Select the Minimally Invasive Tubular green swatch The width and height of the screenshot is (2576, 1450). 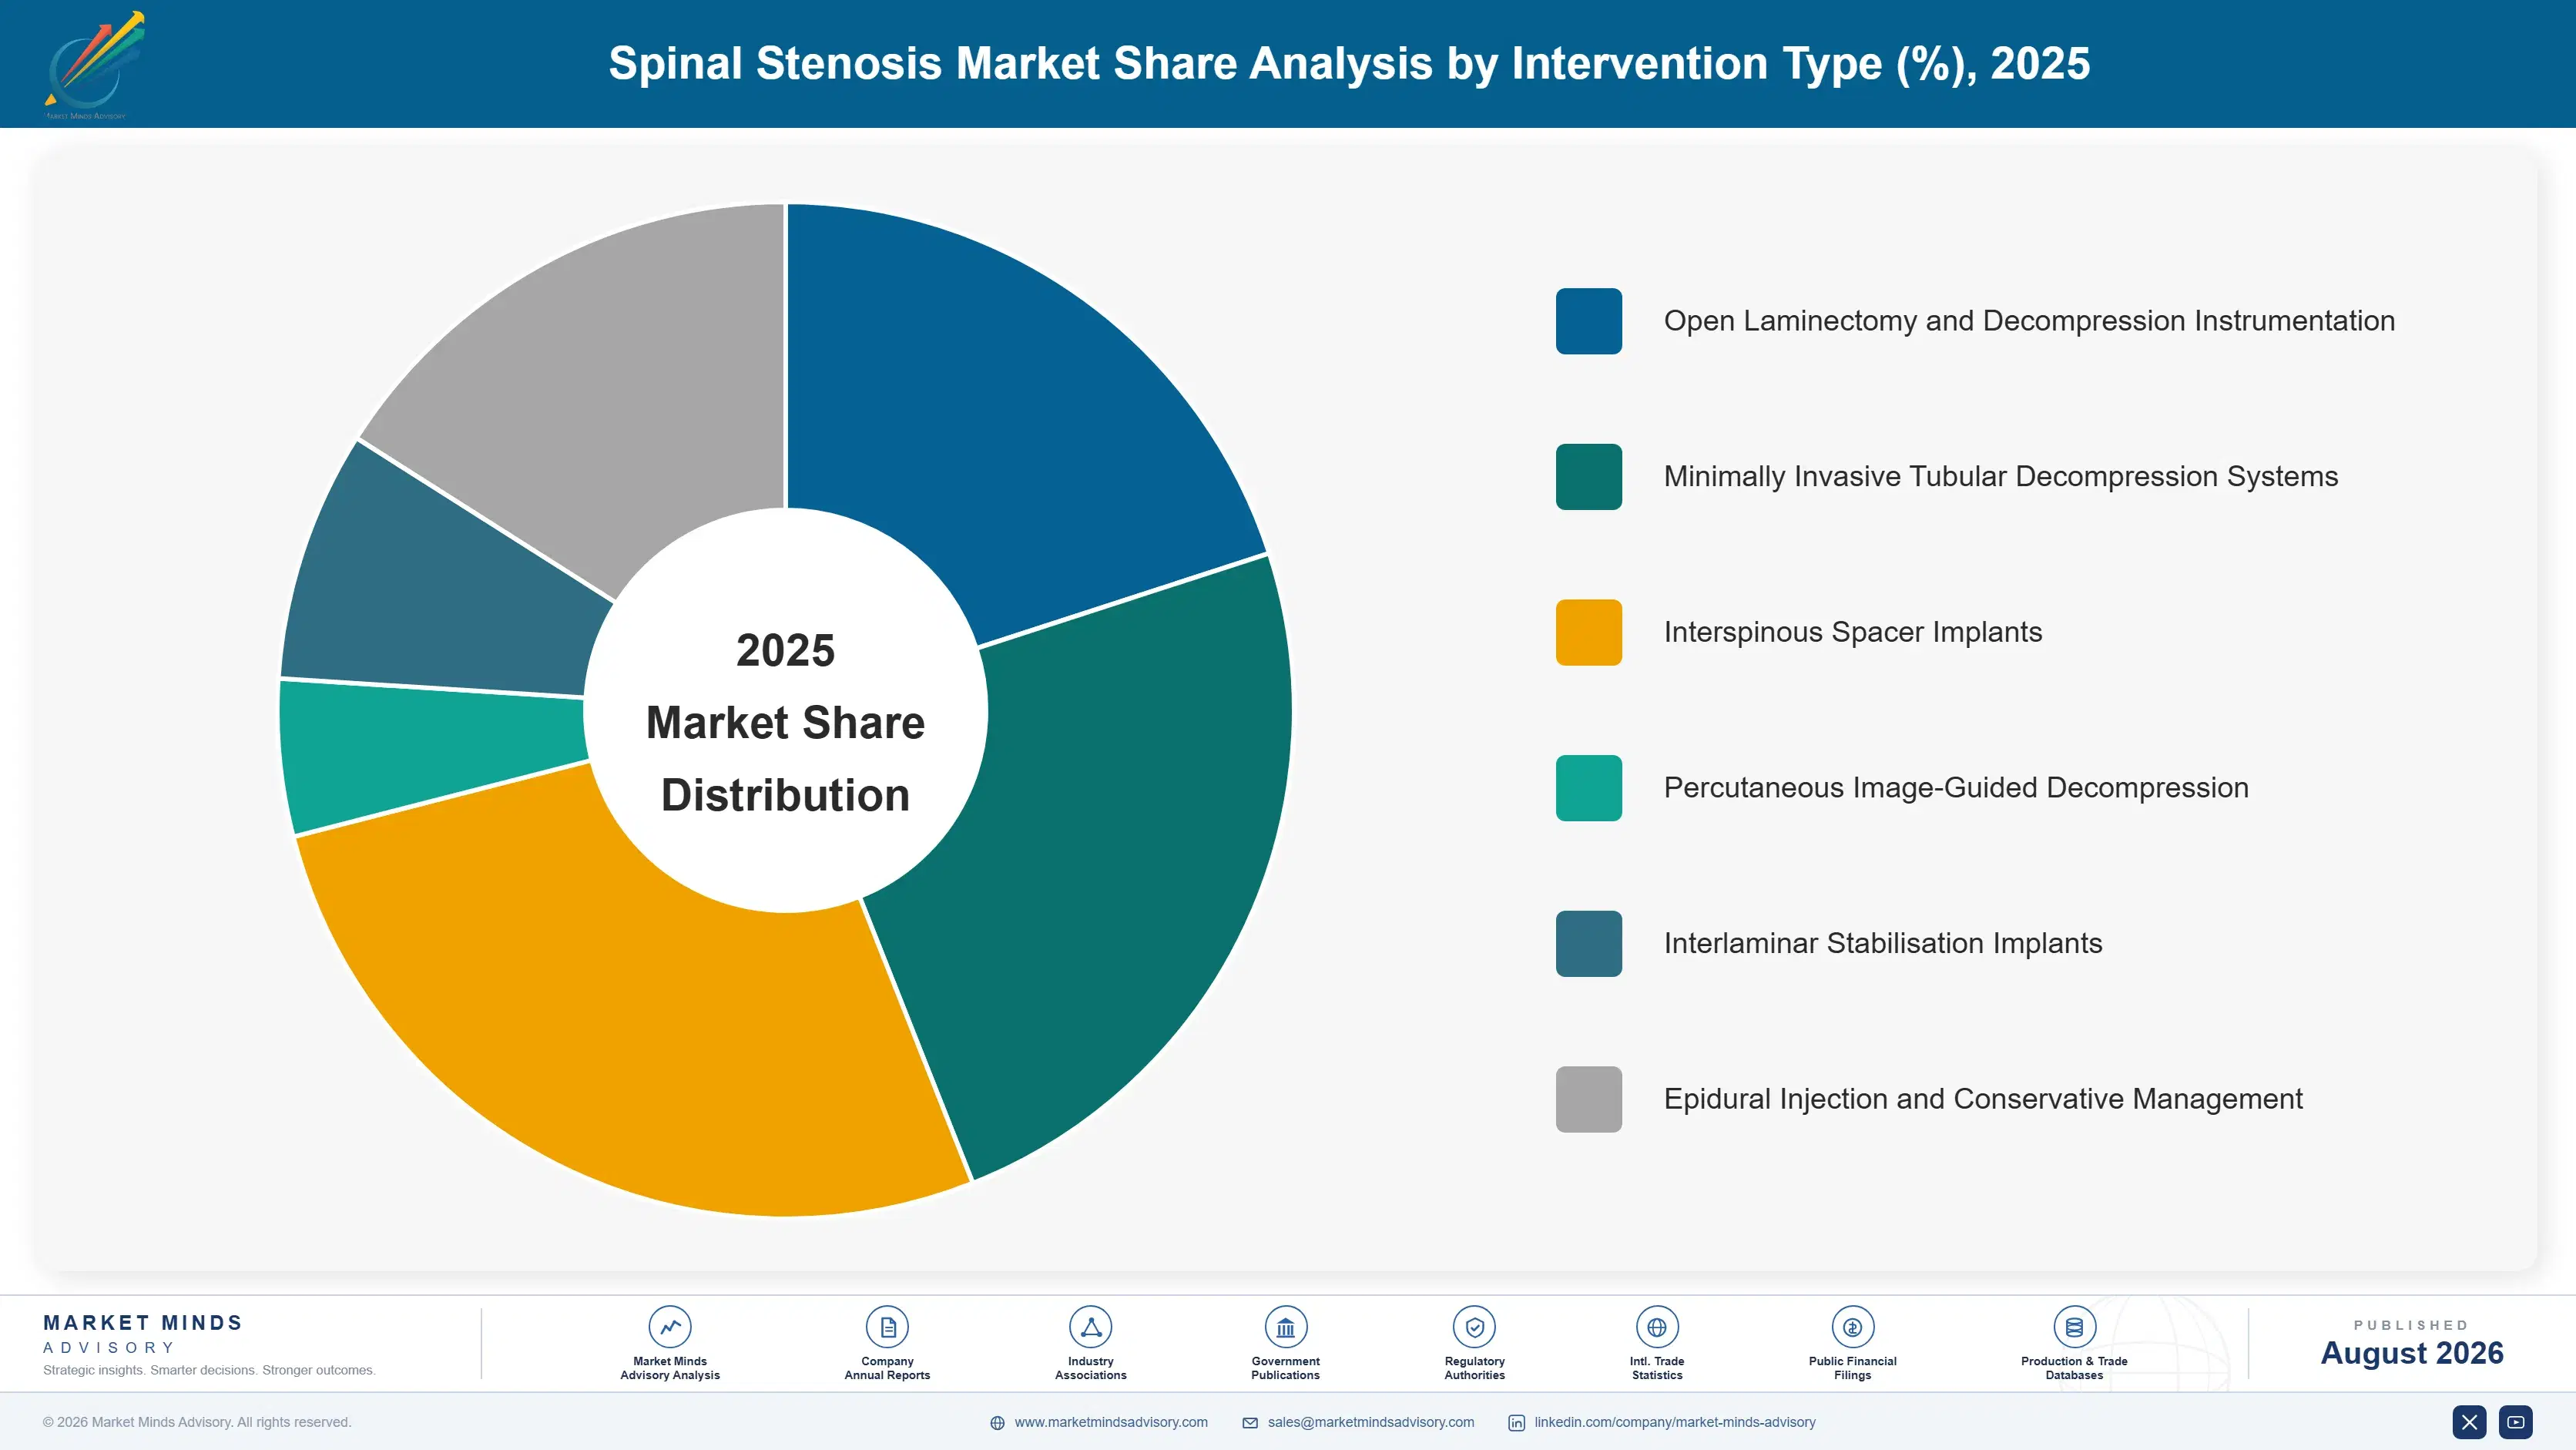[x=1588, y=477]
